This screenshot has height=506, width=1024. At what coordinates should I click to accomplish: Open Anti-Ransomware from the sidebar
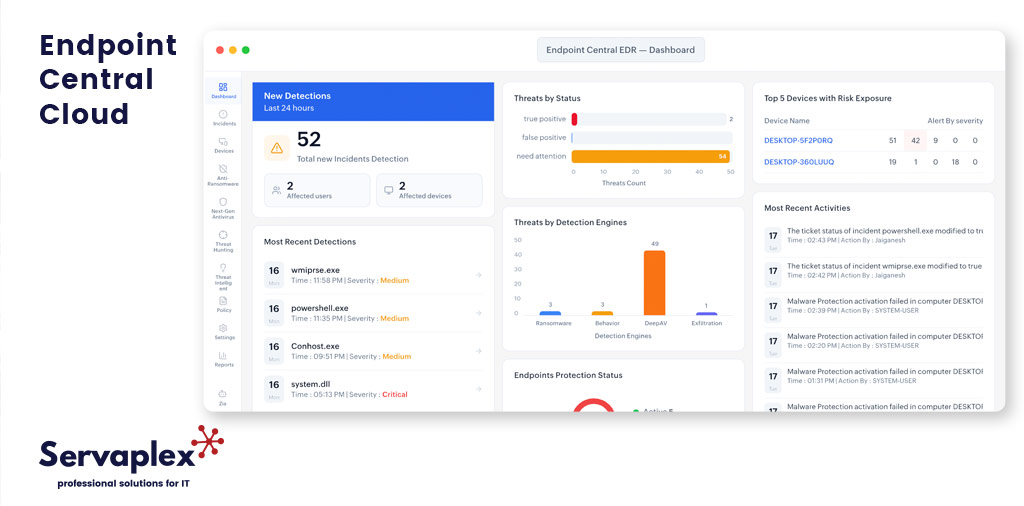(x=223, y=175)
